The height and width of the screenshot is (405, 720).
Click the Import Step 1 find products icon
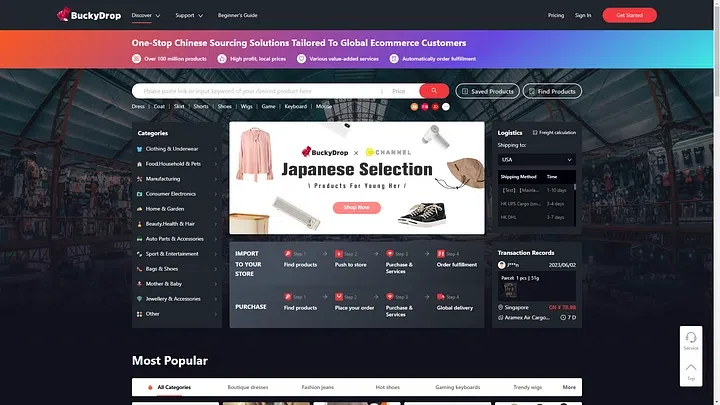coord(288,253)
